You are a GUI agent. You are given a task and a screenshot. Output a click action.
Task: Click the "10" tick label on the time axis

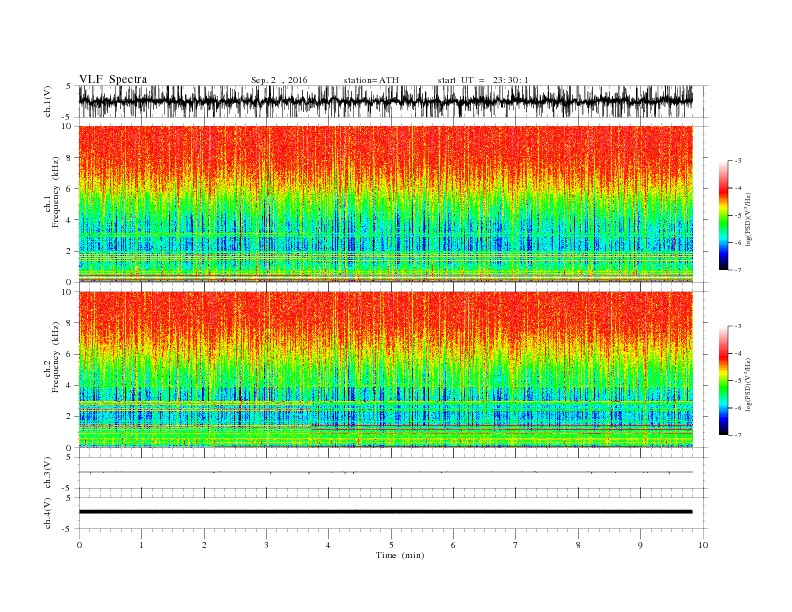click(703, 545)
